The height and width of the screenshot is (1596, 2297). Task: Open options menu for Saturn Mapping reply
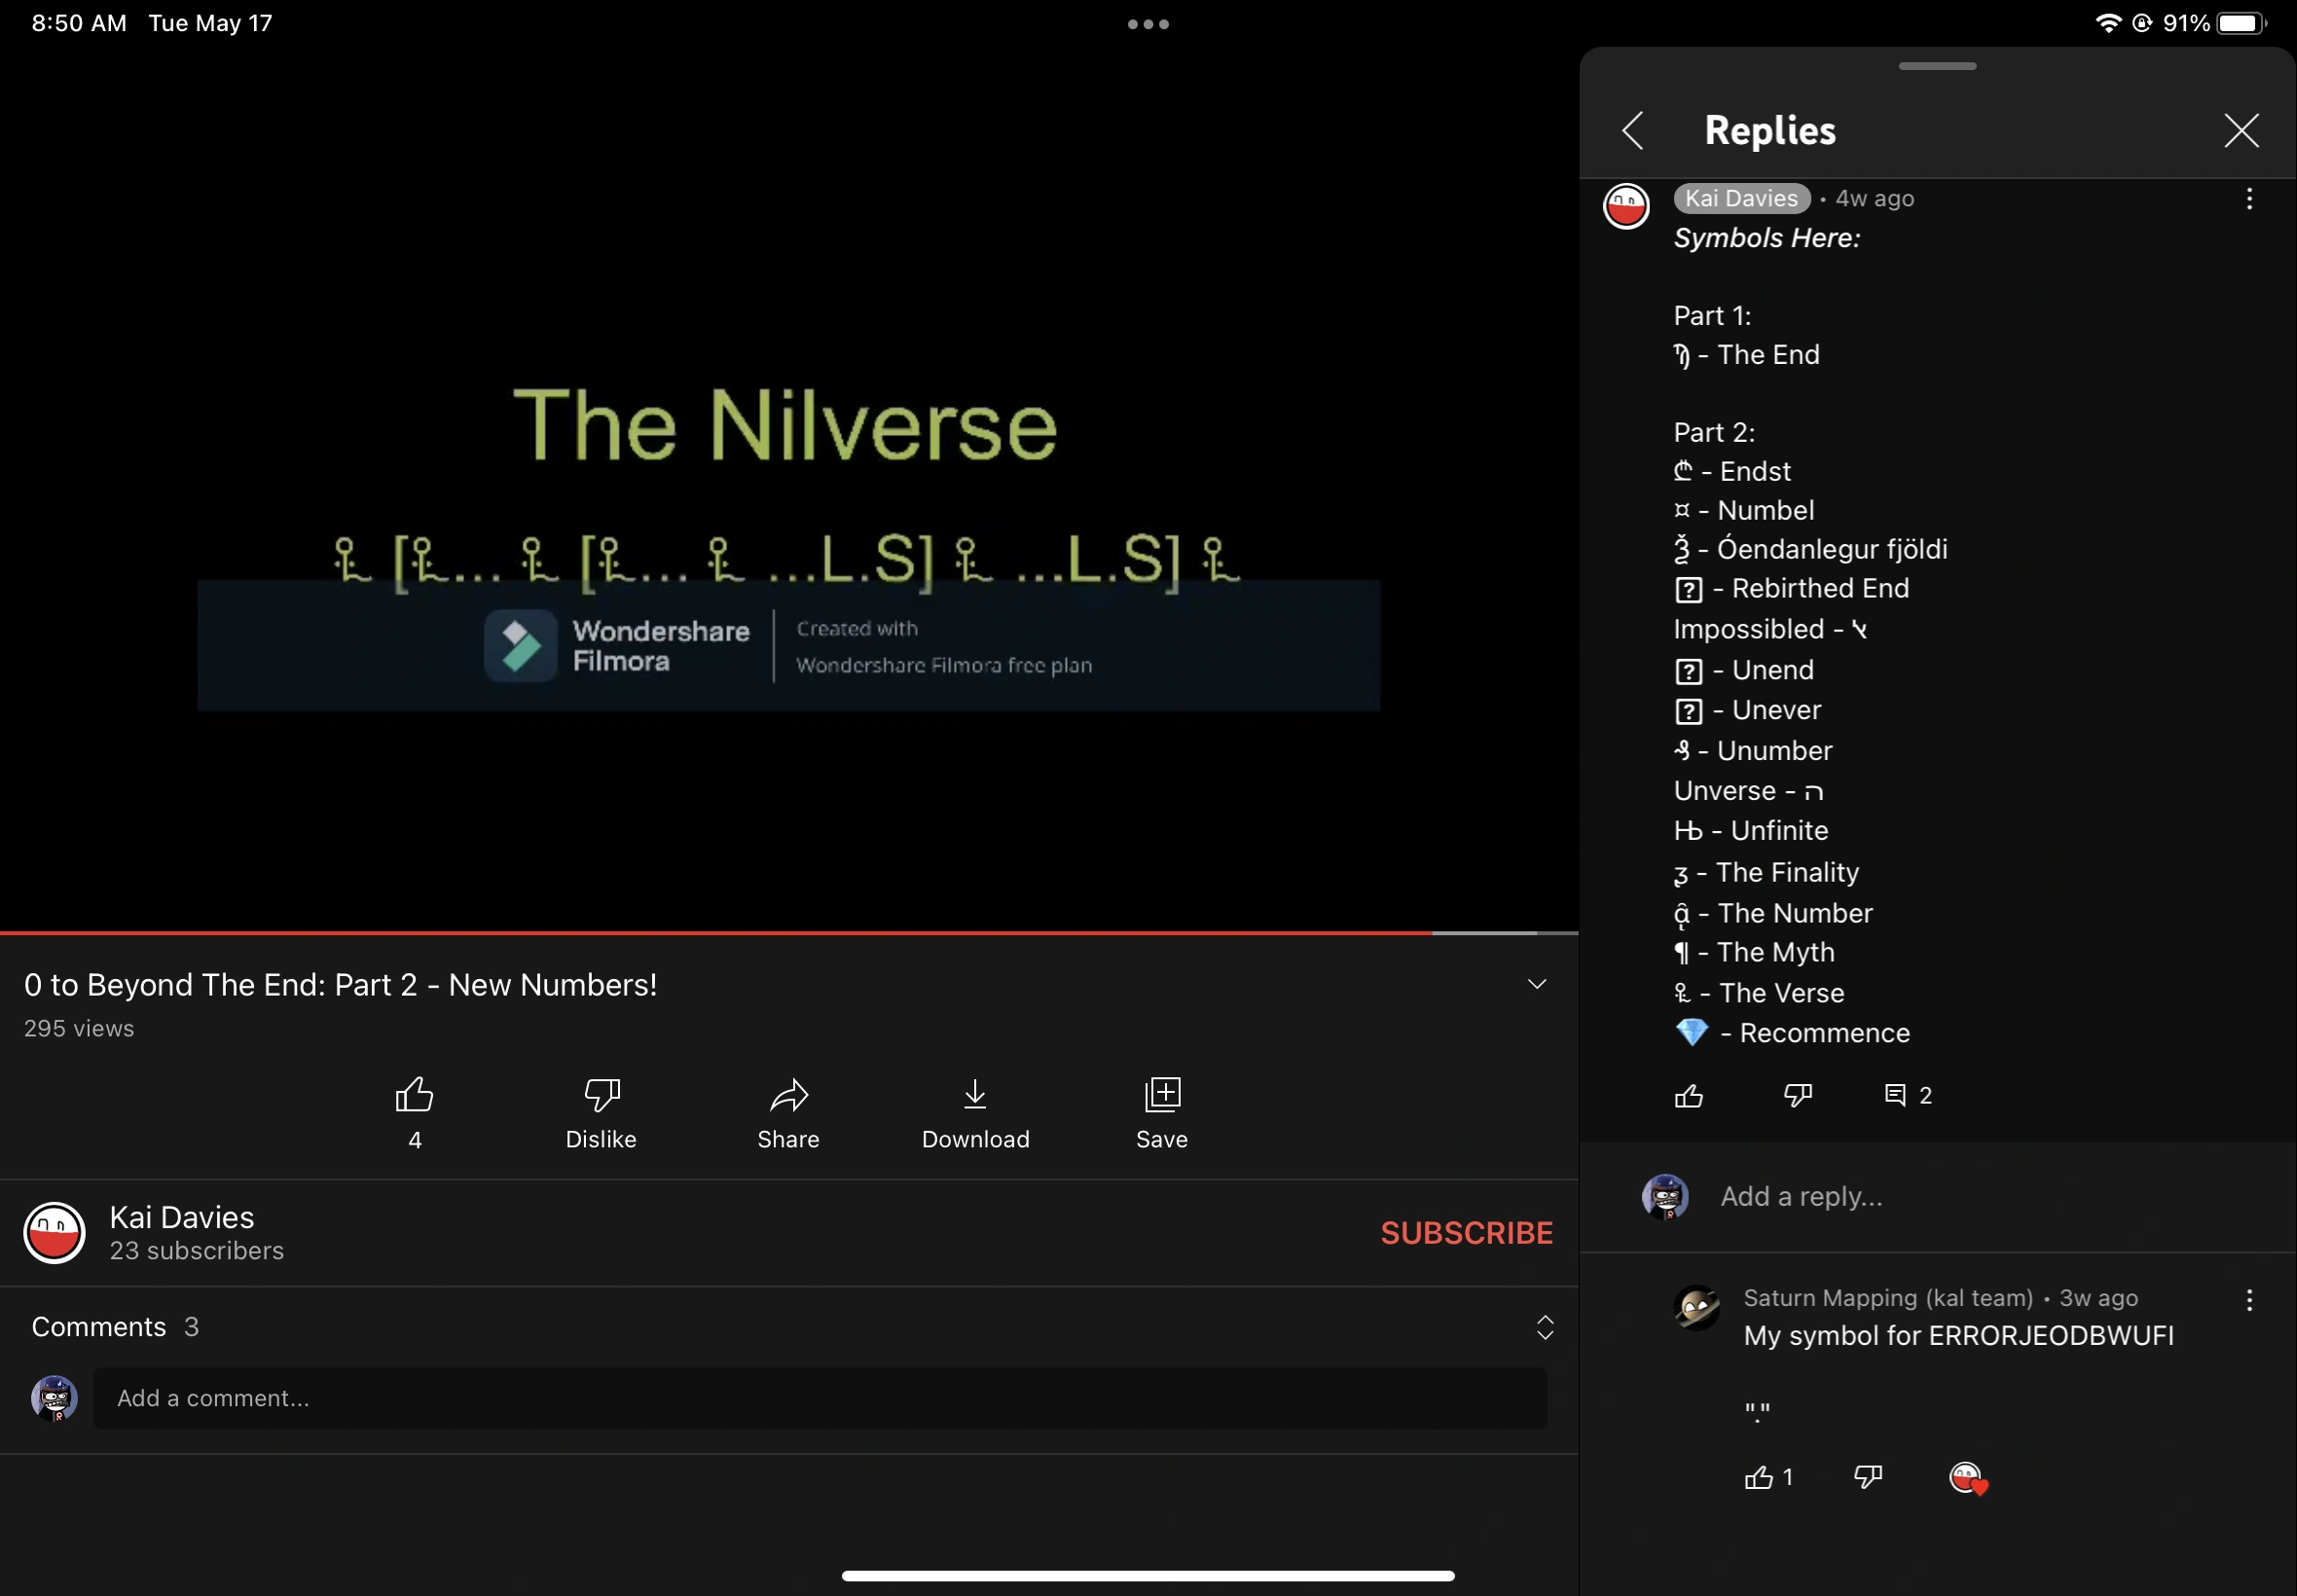2249,1300
